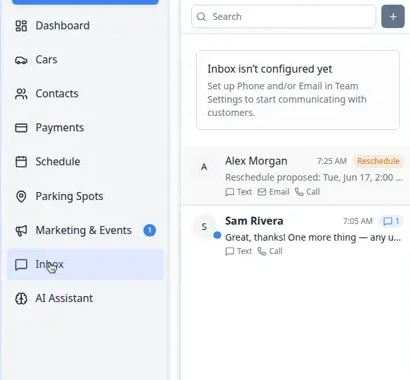The image size is (410, 380).
Task: Click the AI Assistant brain icon
Action: [21, 298]
